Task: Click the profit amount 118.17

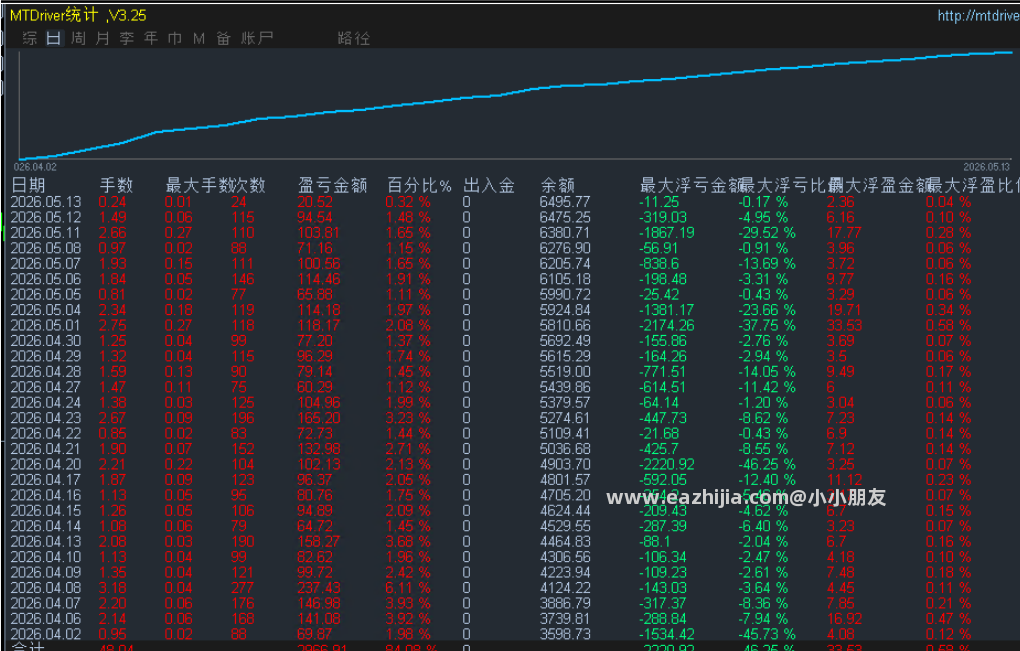Action: pos(319,326)
